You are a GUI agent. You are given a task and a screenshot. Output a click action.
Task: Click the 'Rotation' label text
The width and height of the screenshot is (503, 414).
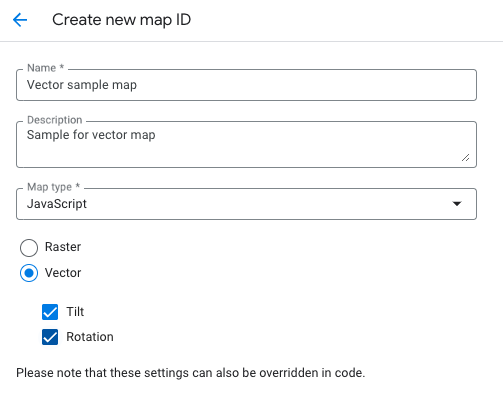[x=90, y=337]
